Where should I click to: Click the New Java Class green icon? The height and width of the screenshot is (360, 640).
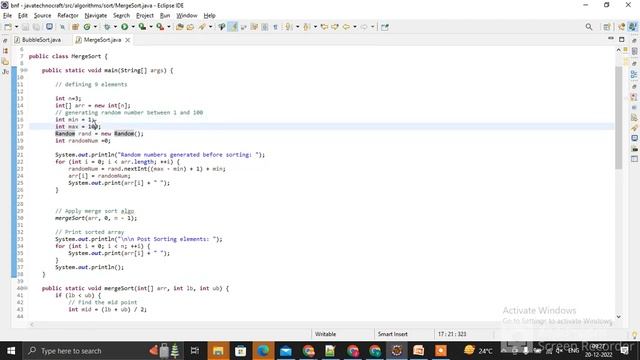click(87, 27)
